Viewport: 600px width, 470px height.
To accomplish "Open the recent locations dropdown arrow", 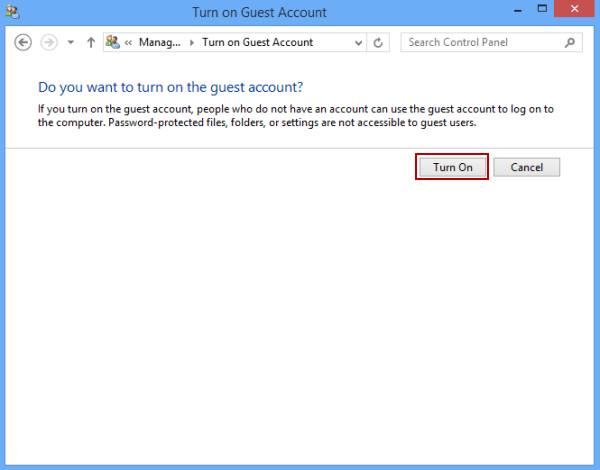I will (x=70, y=43).
